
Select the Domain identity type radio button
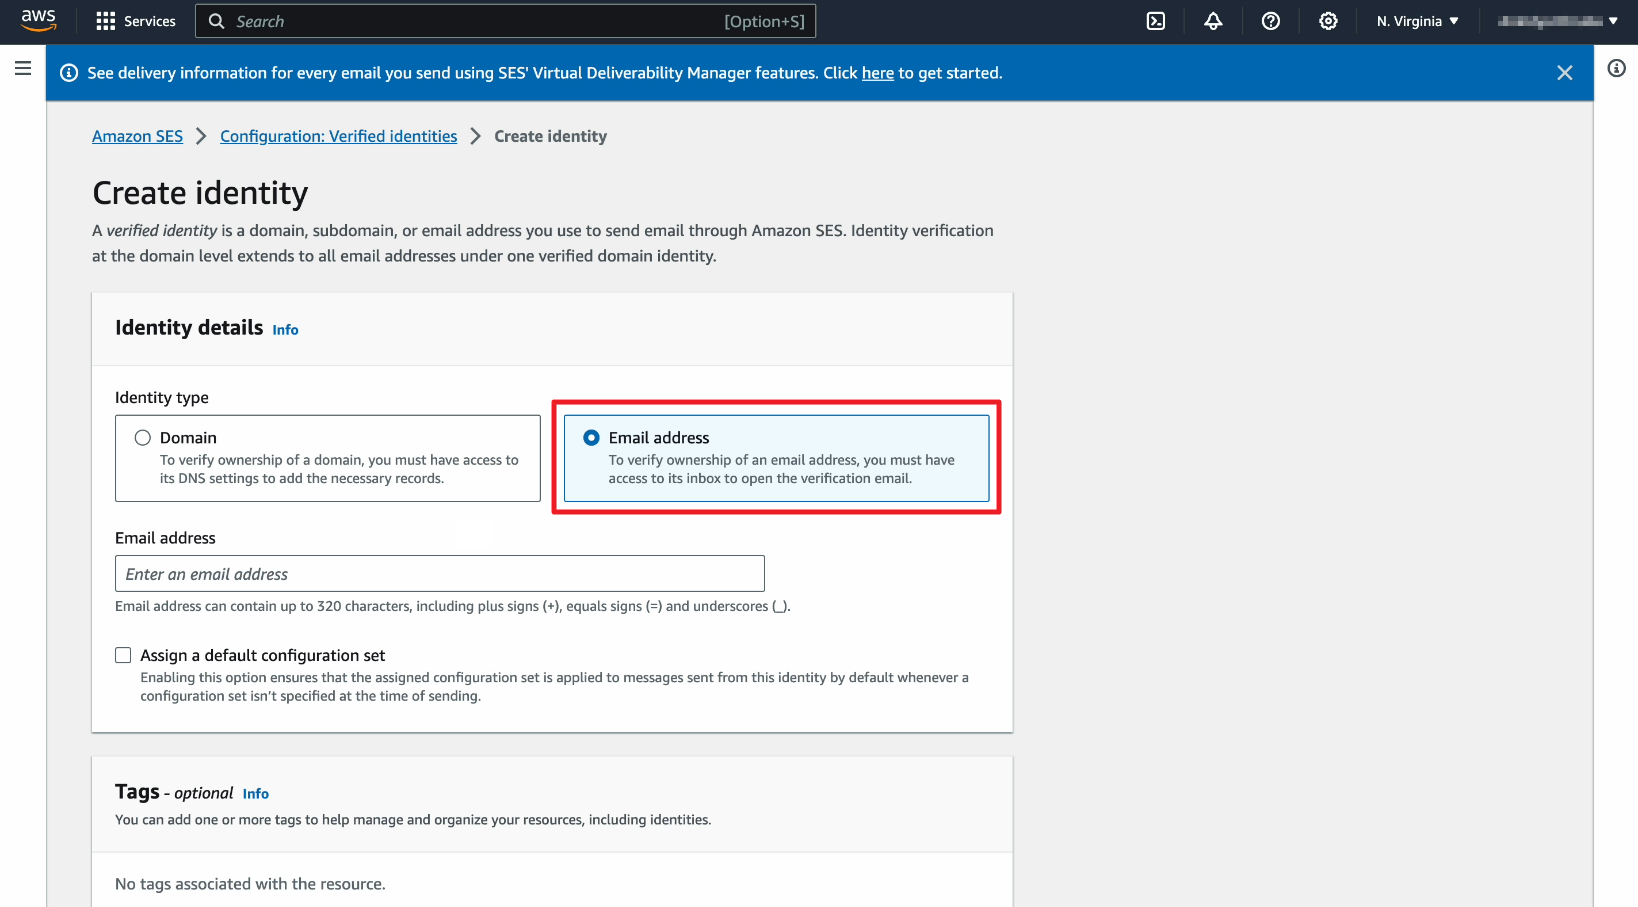143,438
